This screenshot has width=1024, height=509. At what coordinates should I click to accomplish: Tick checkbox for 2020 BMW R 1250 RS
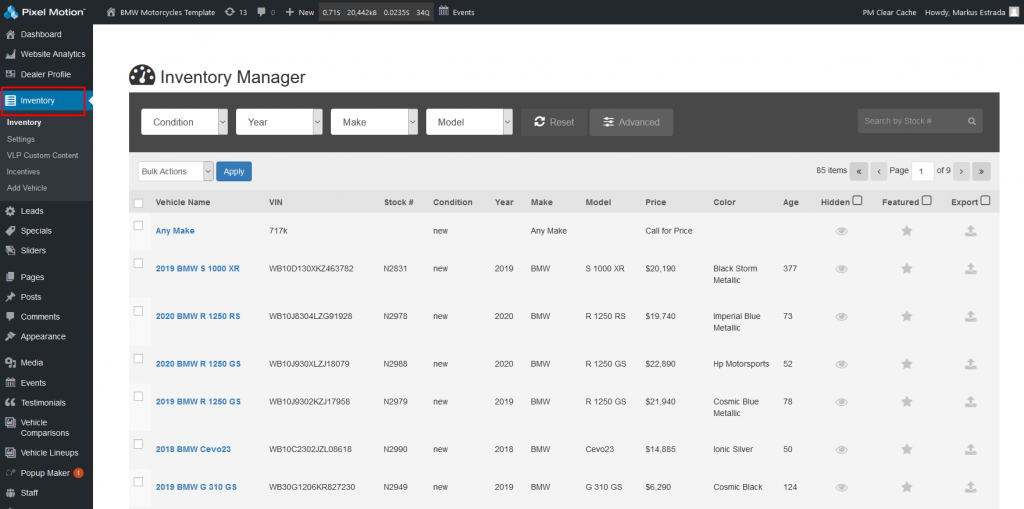coord(138,311)
